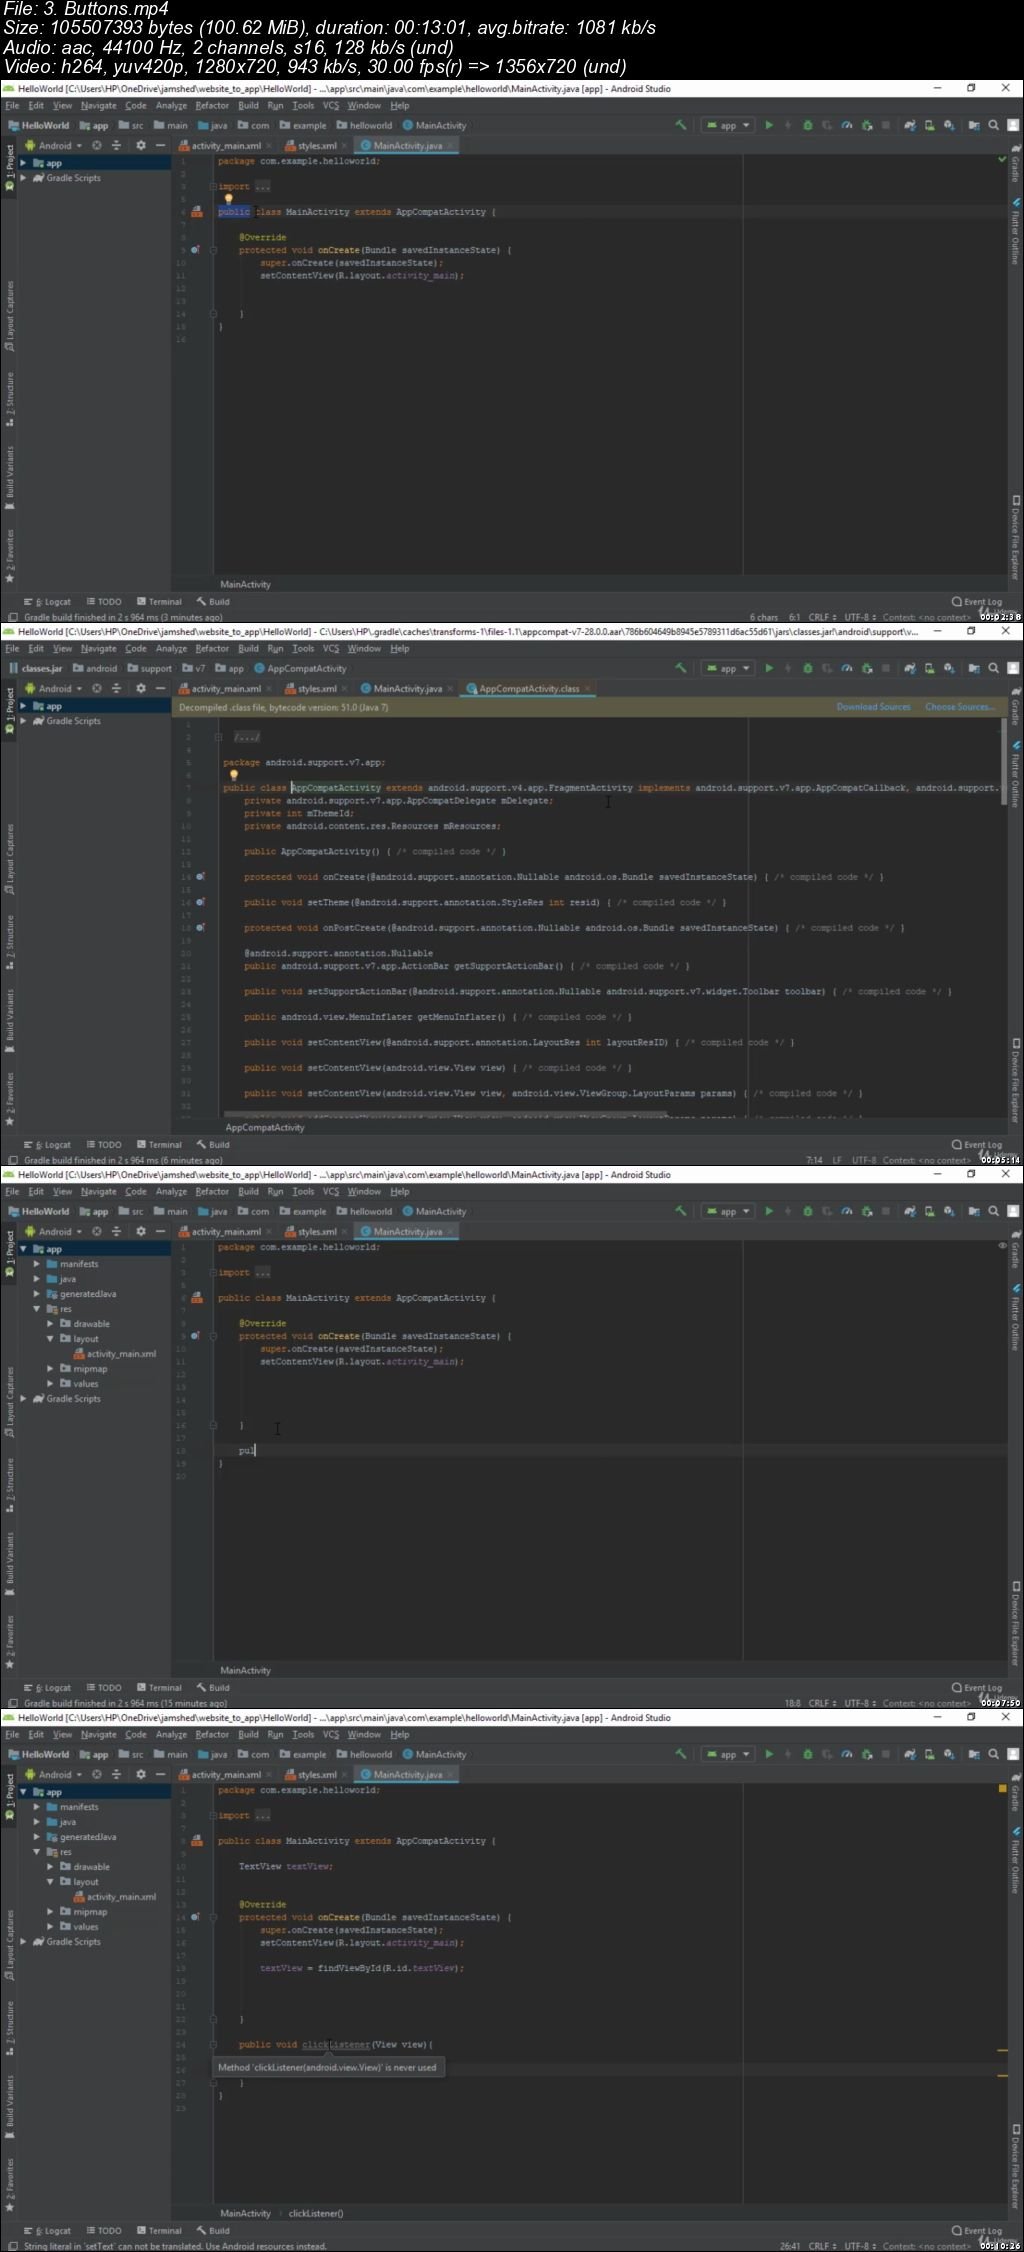Click the Download Sources link
1024x2252 pixels.
point(873,707)
